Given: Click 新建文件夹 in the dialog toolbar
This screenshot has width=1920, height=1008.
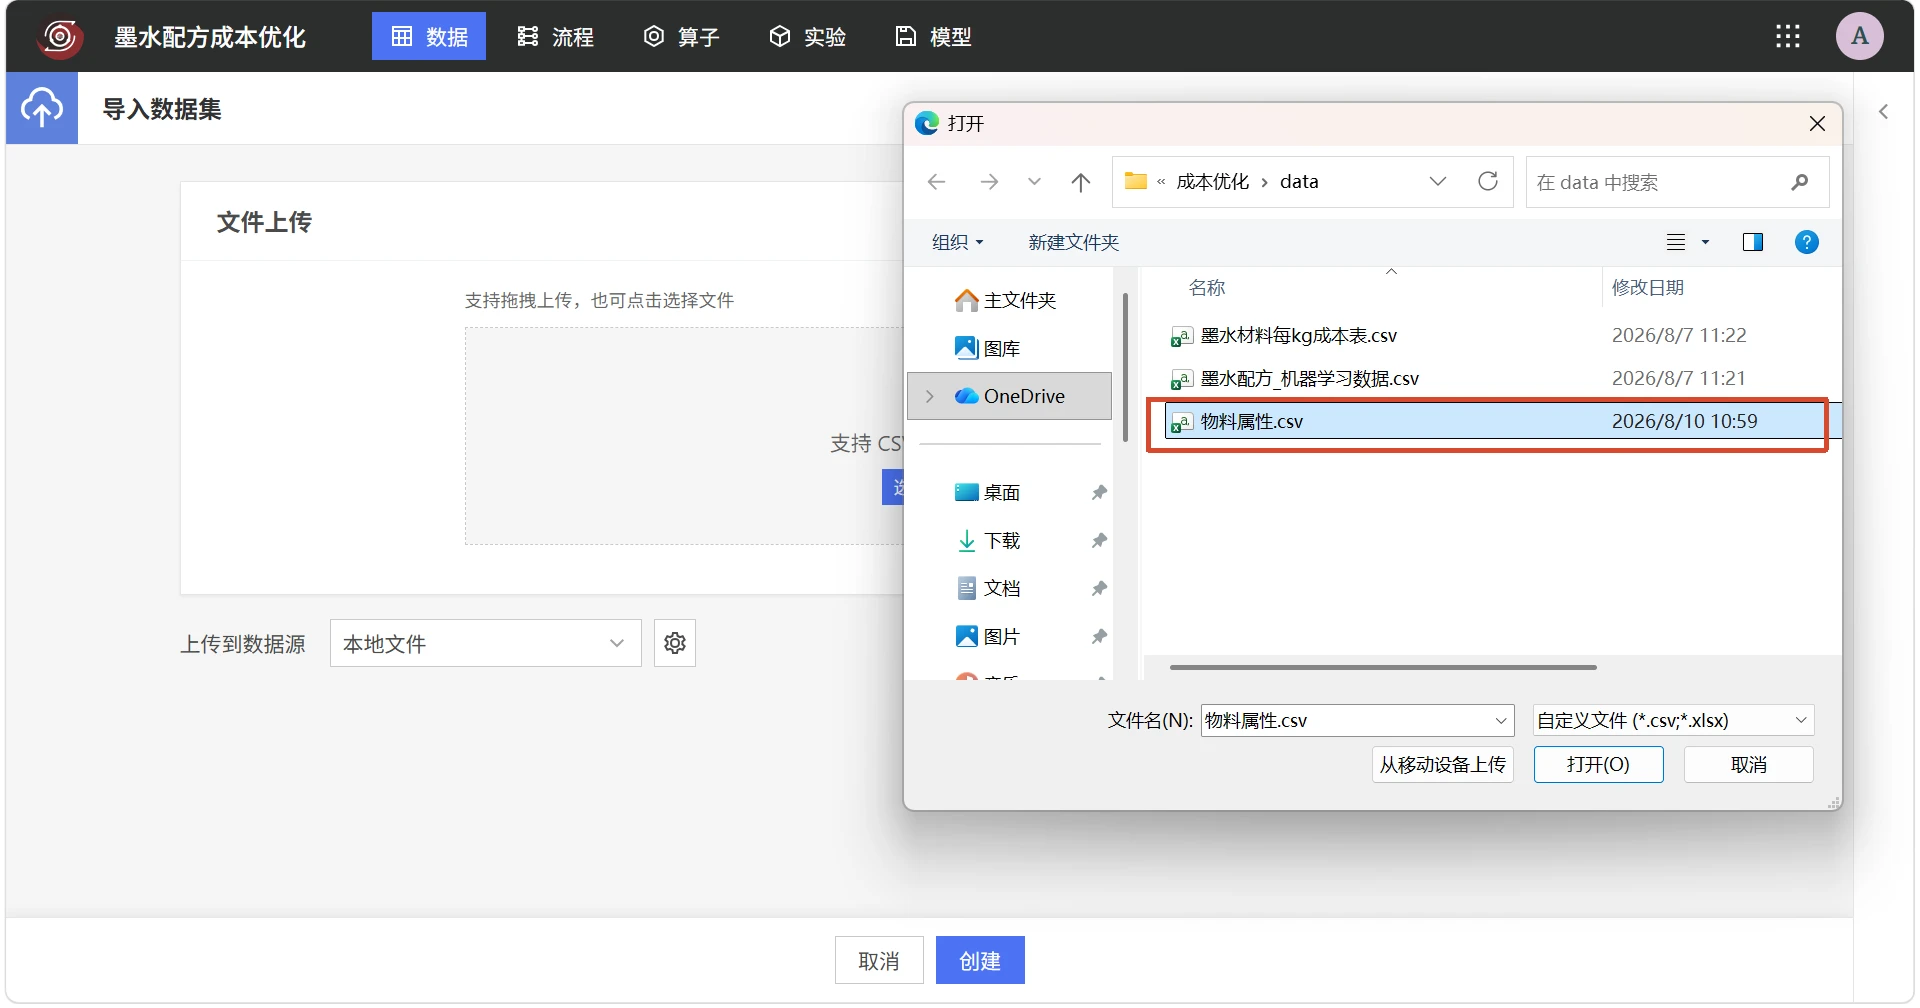Looking at the screenshot, I should click(1074, 242).
